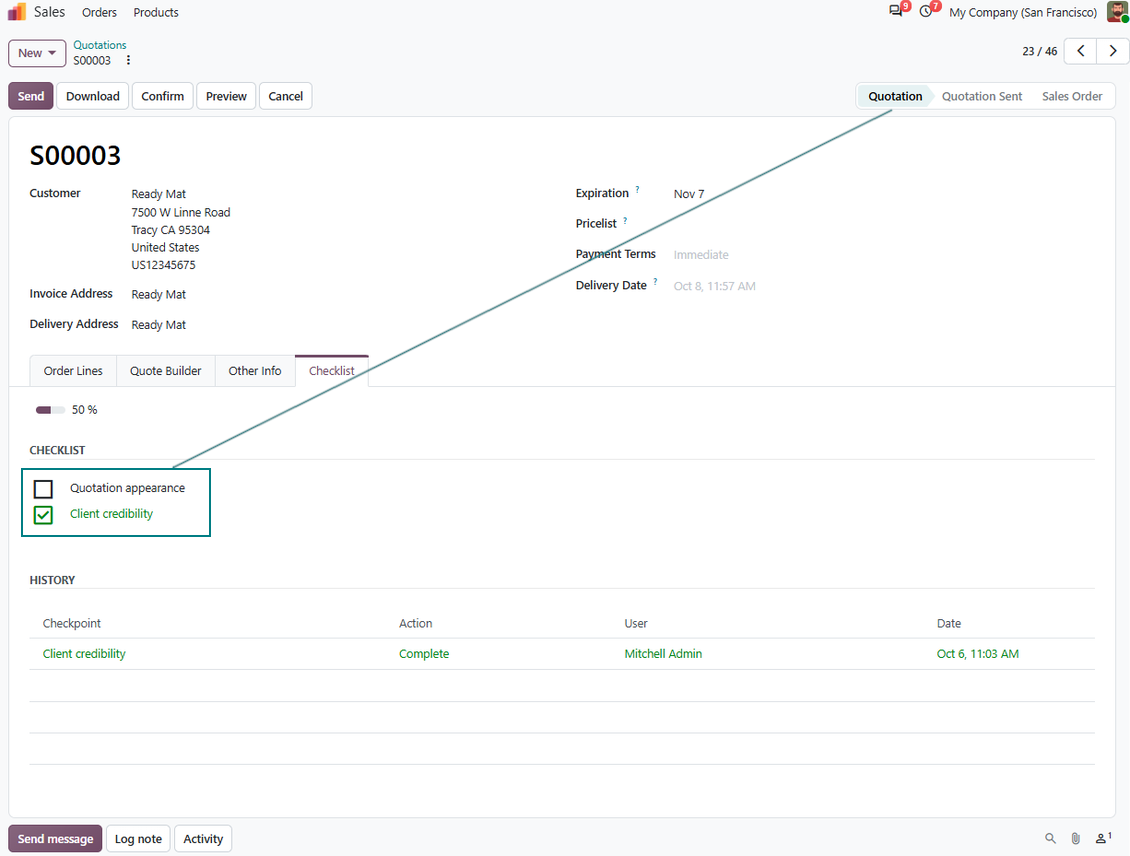
Task: Go back to Quotations breadcrumb
Action: [99, 45]
